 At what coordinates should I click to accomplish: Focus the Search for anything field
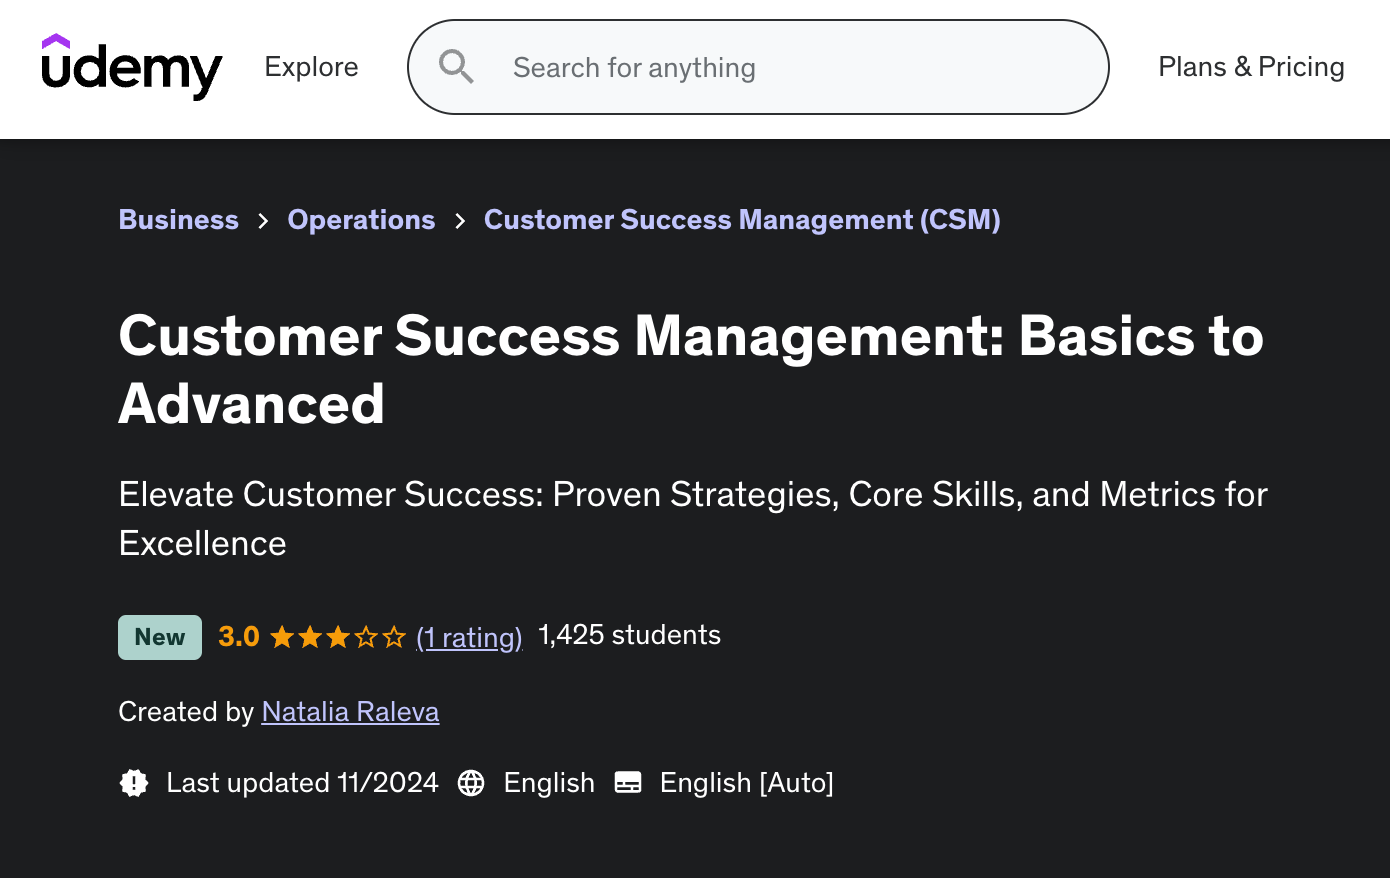[x=758, y=67]
